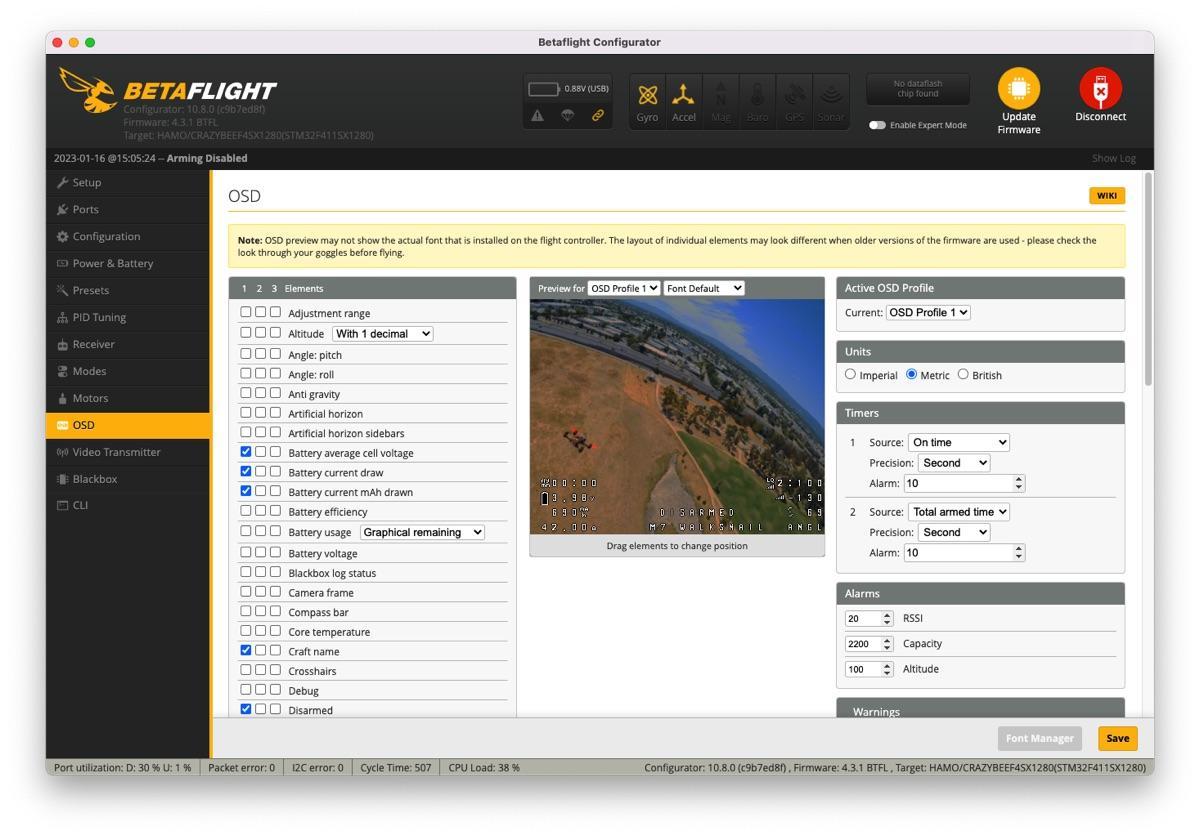Open Preview for OSD Profile dropdown

(624, 288)
